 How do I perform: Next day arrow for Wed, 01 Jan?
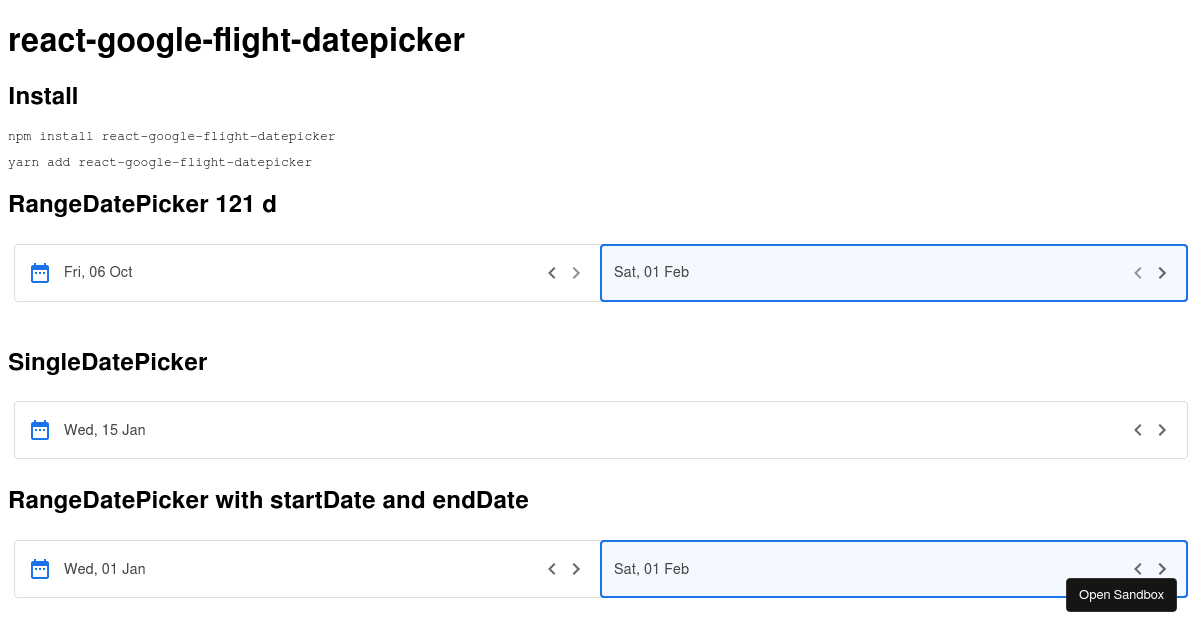click(x=576, y=569)
